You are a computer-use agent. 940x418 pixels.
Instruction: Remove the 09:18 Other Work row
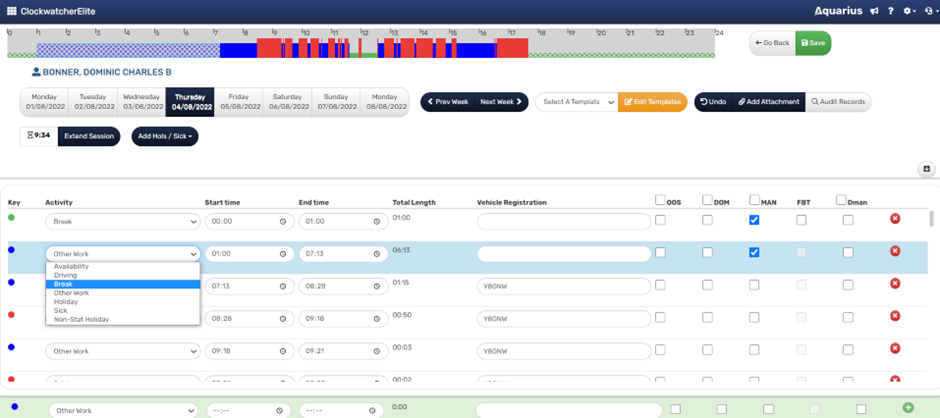tap(895, 349)
